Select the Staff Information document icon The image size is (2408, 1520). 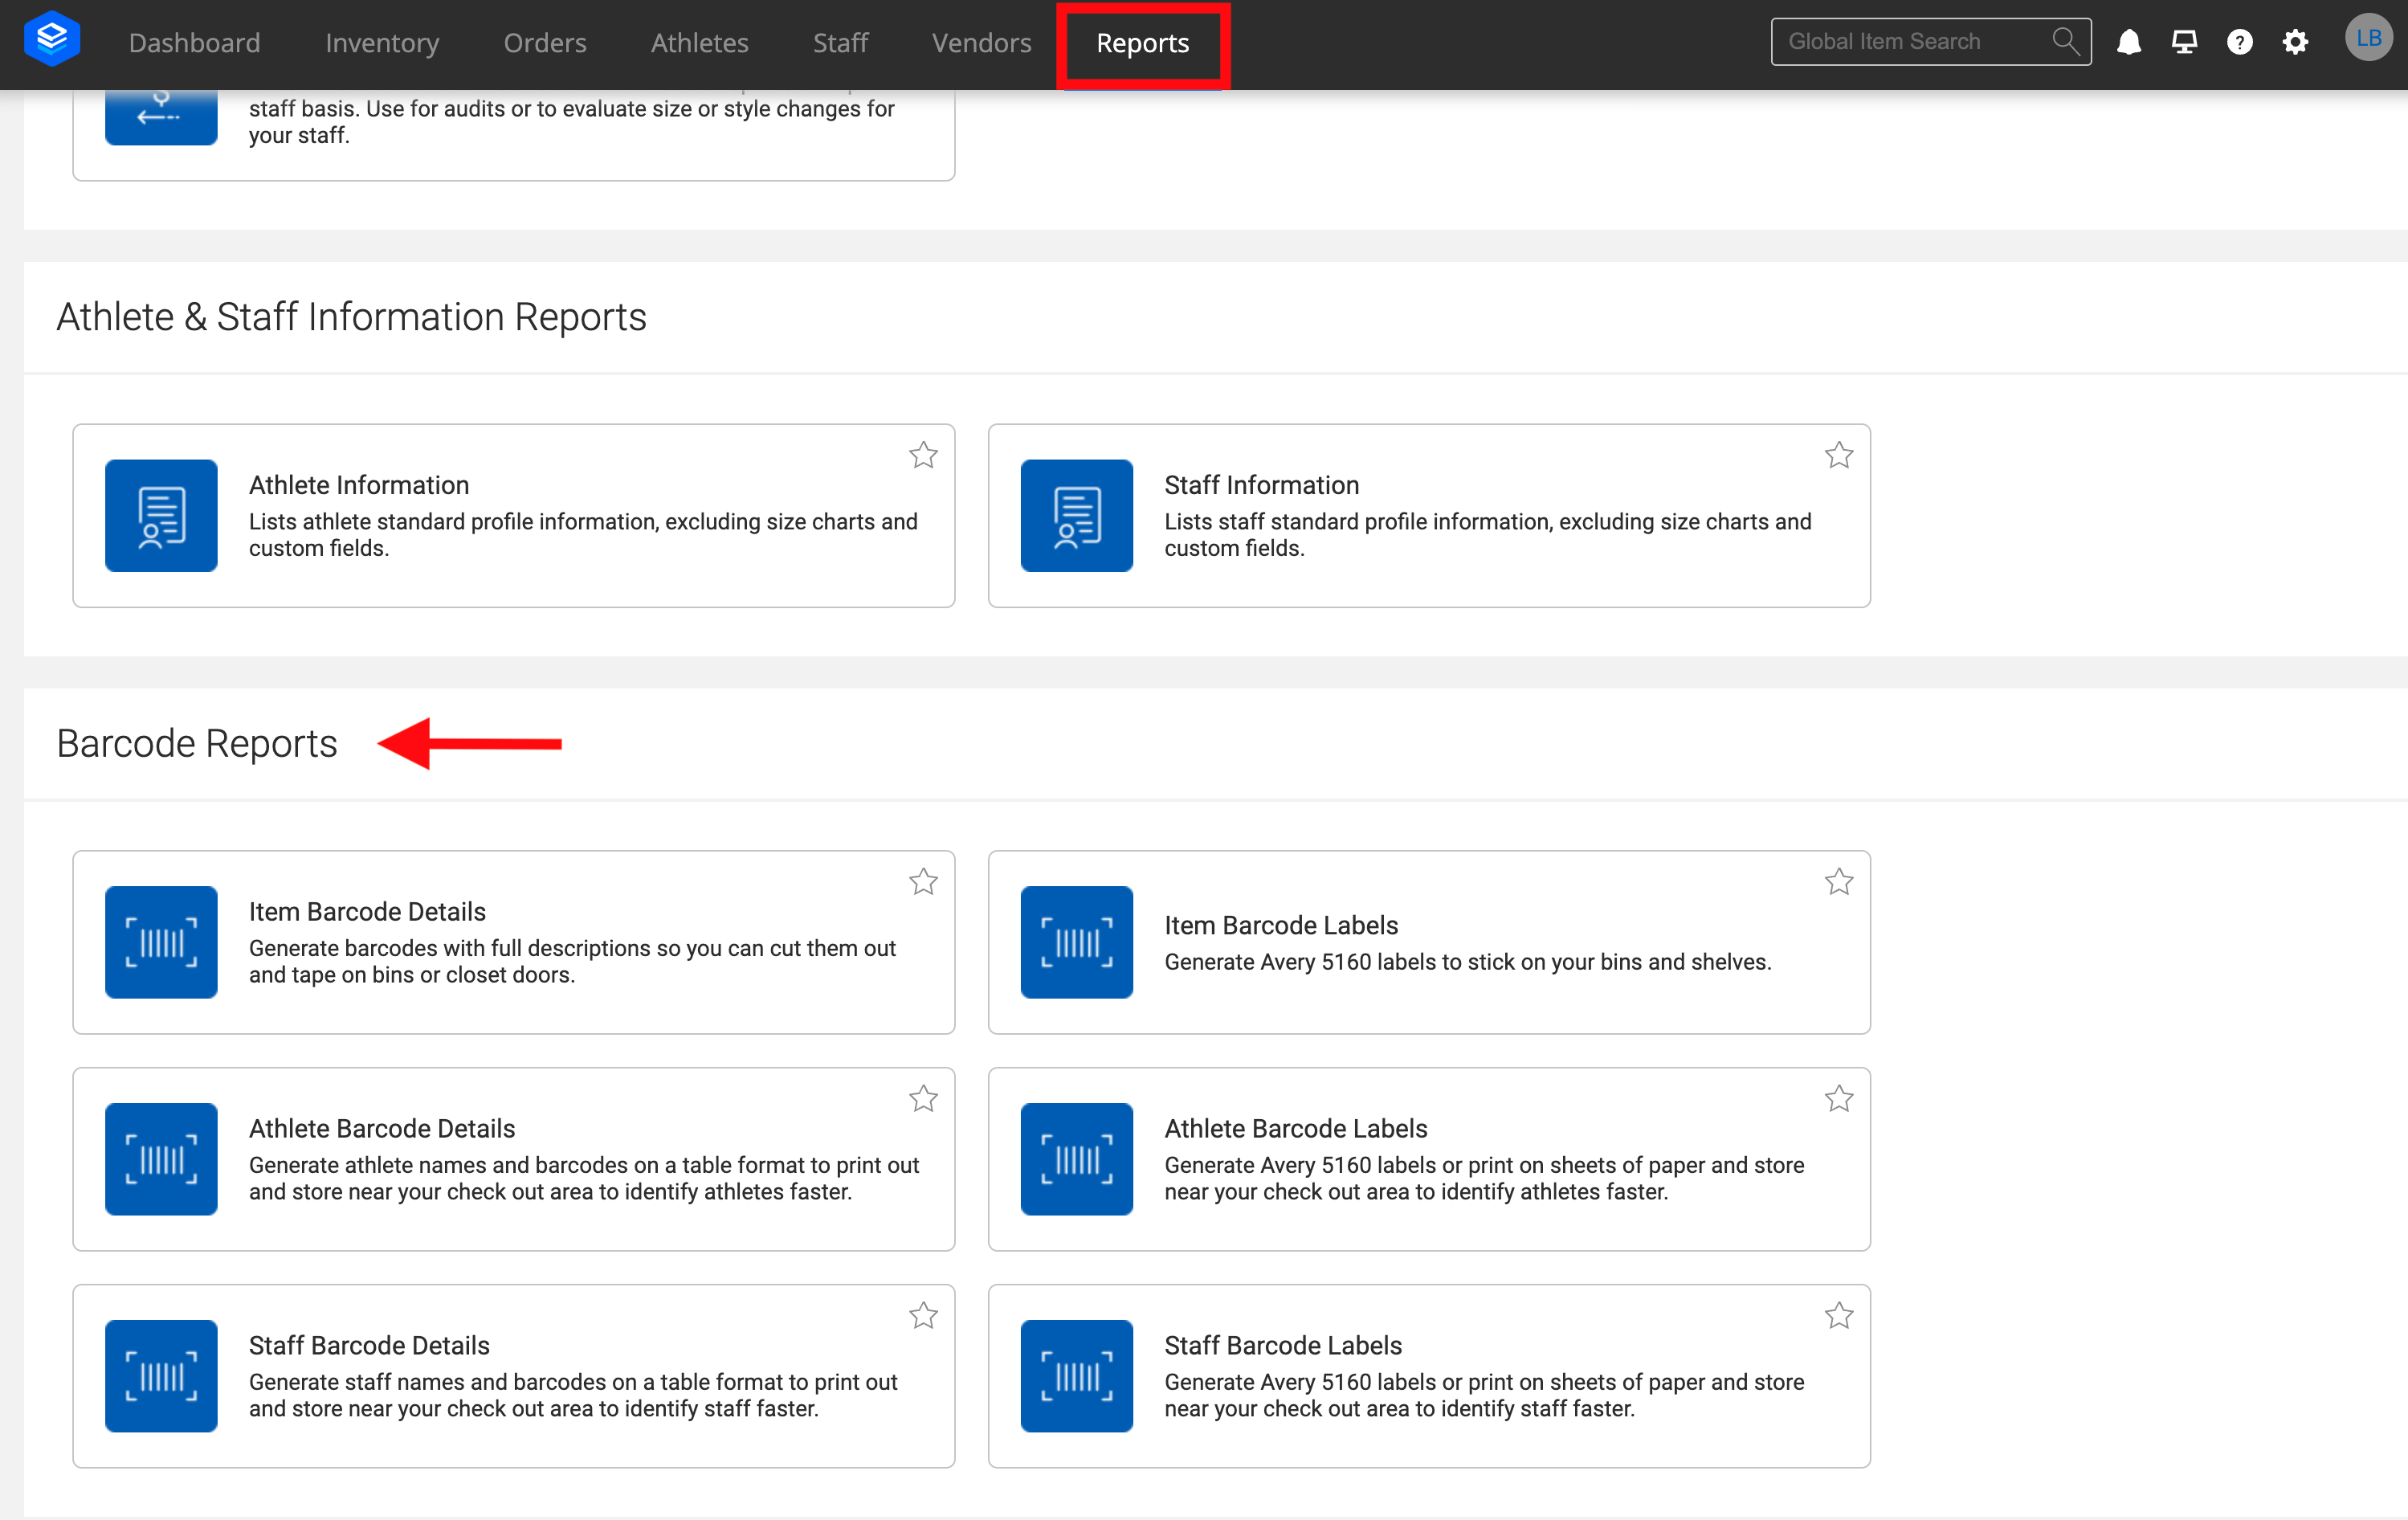point(1076,515)
